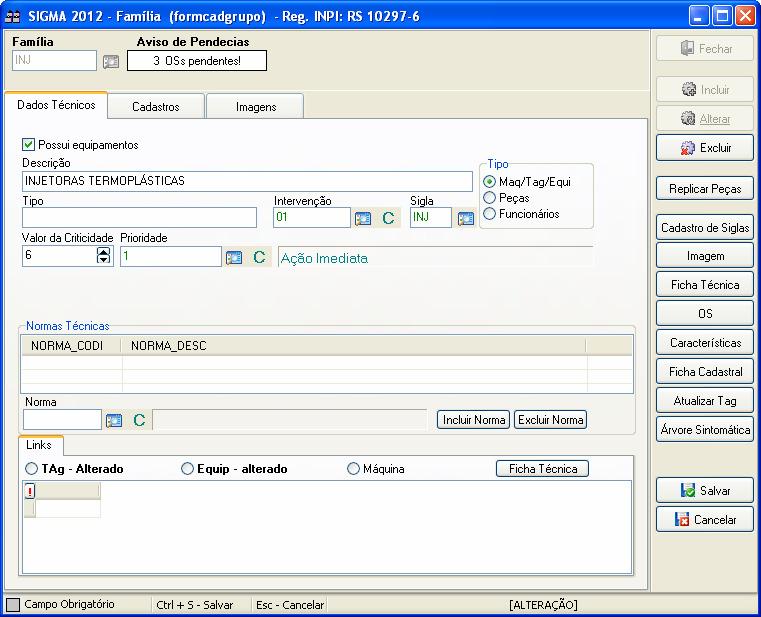Viewport: 761px width, 617px height.
Task: Open Cadastro de Siglas
Action: (705, 227)
